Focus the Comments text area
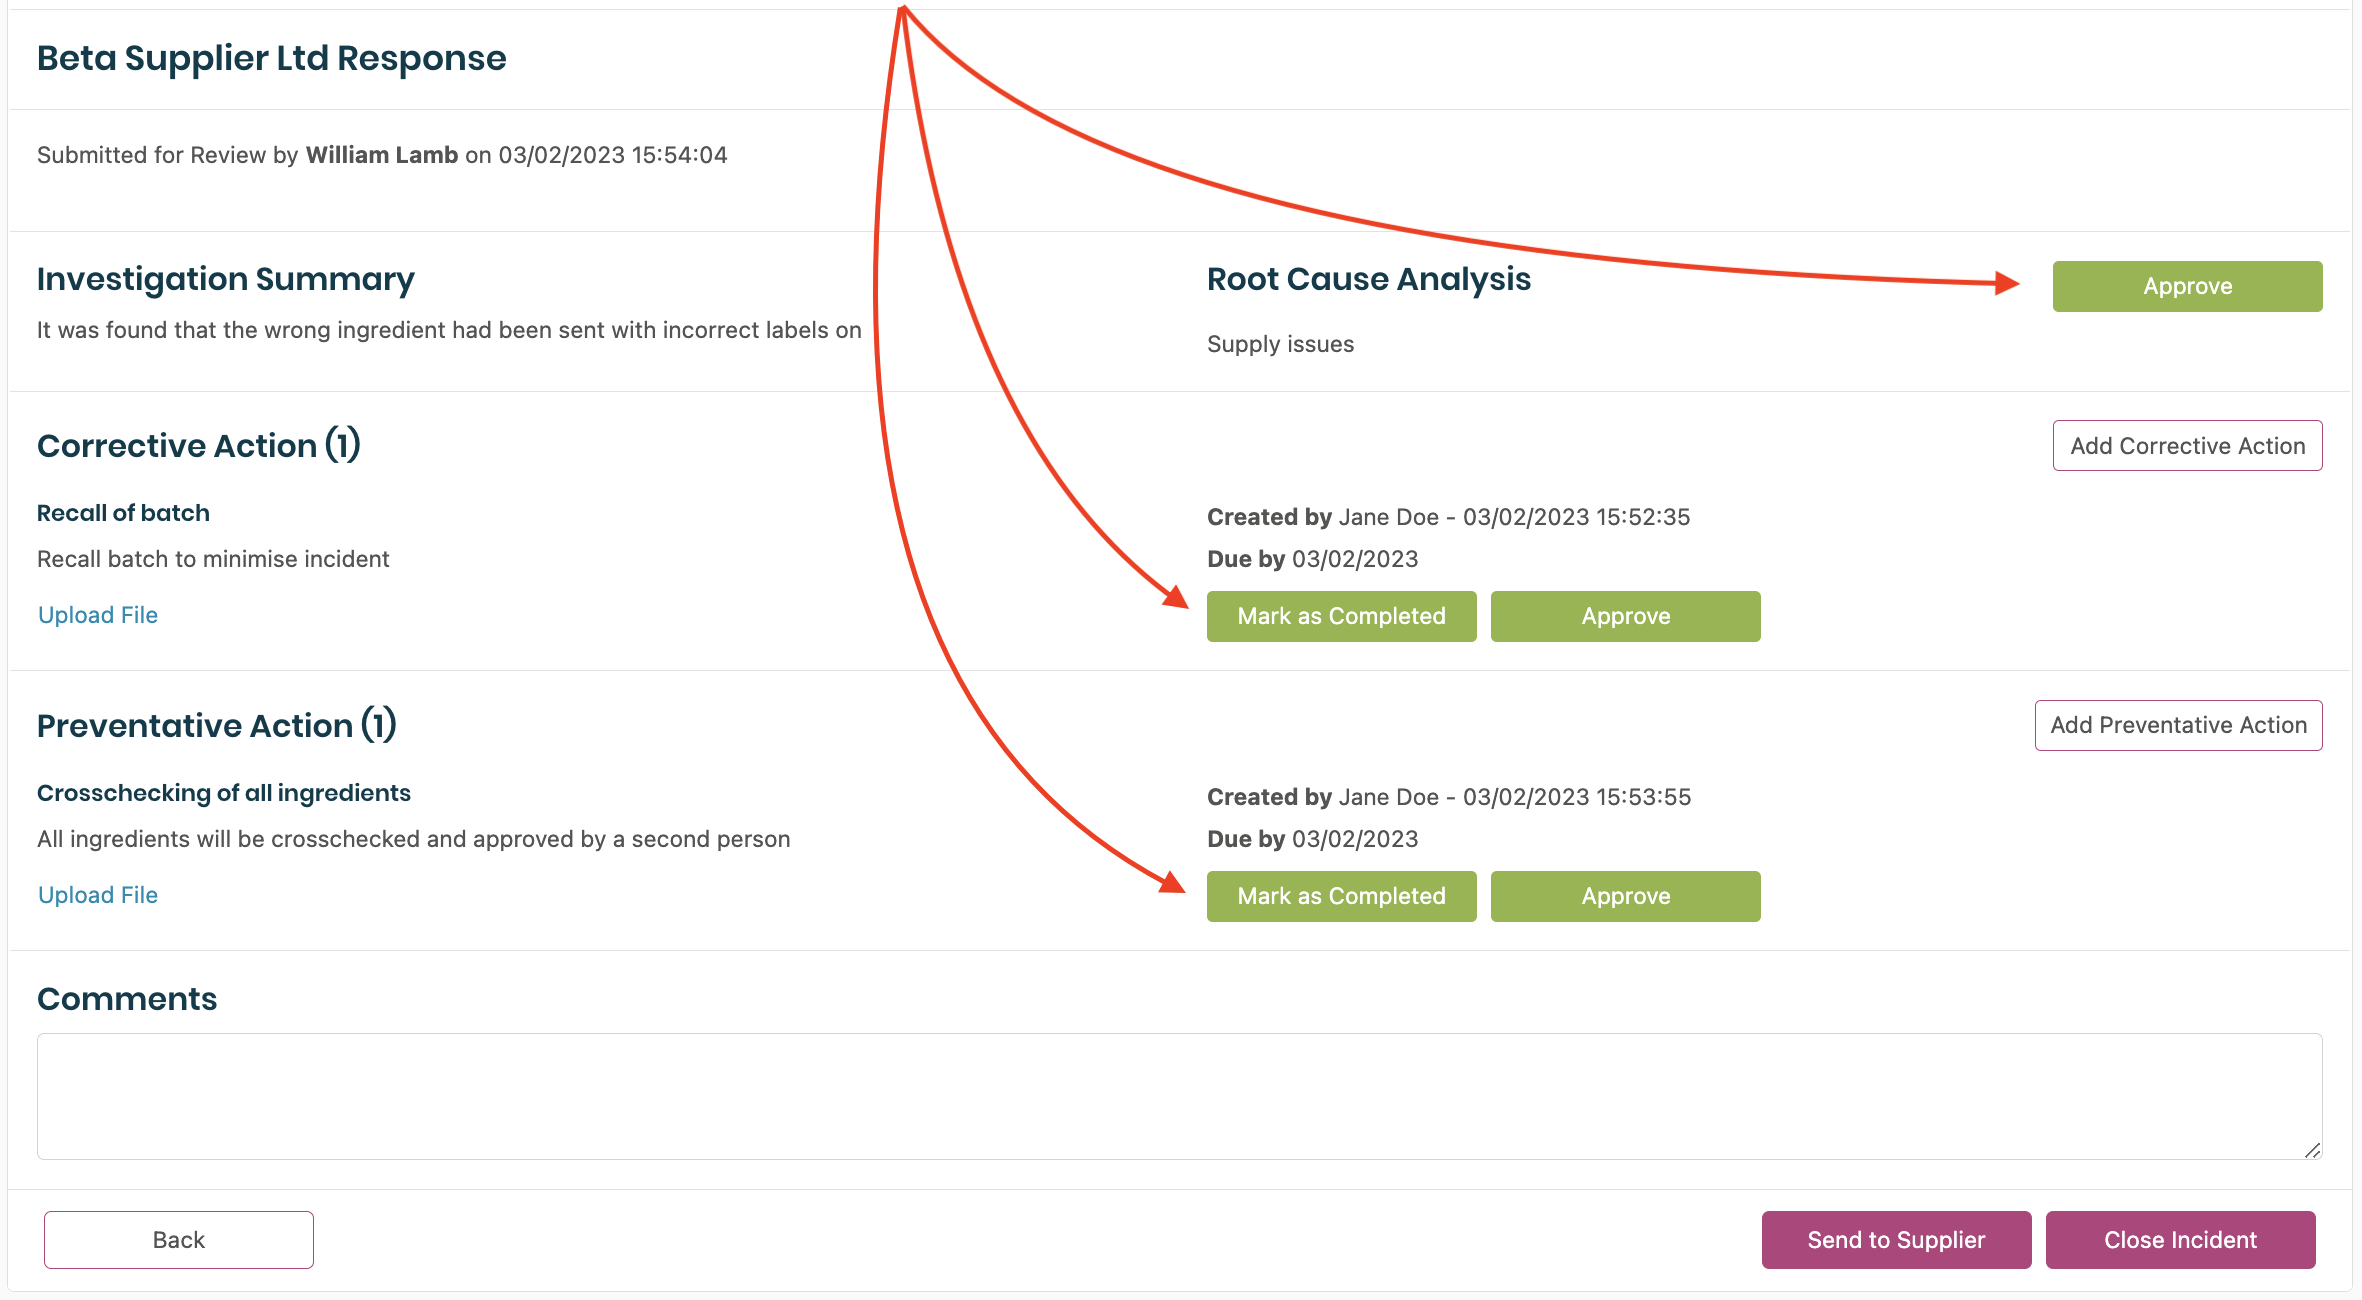Viewport: 2362px width, 1300px height. (1178, 1096)
